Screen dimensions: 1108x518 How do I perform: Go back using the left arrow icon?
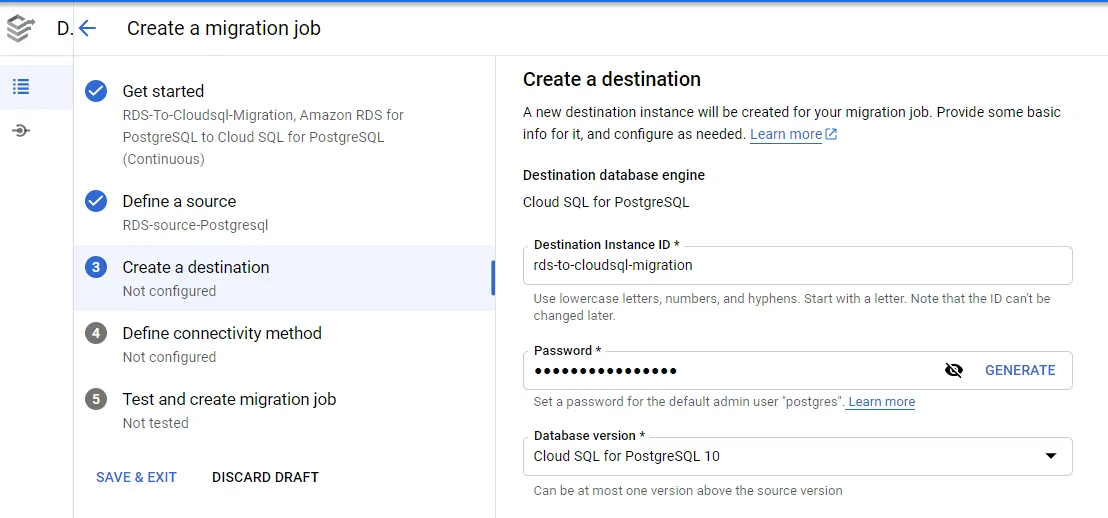[87, 28]
